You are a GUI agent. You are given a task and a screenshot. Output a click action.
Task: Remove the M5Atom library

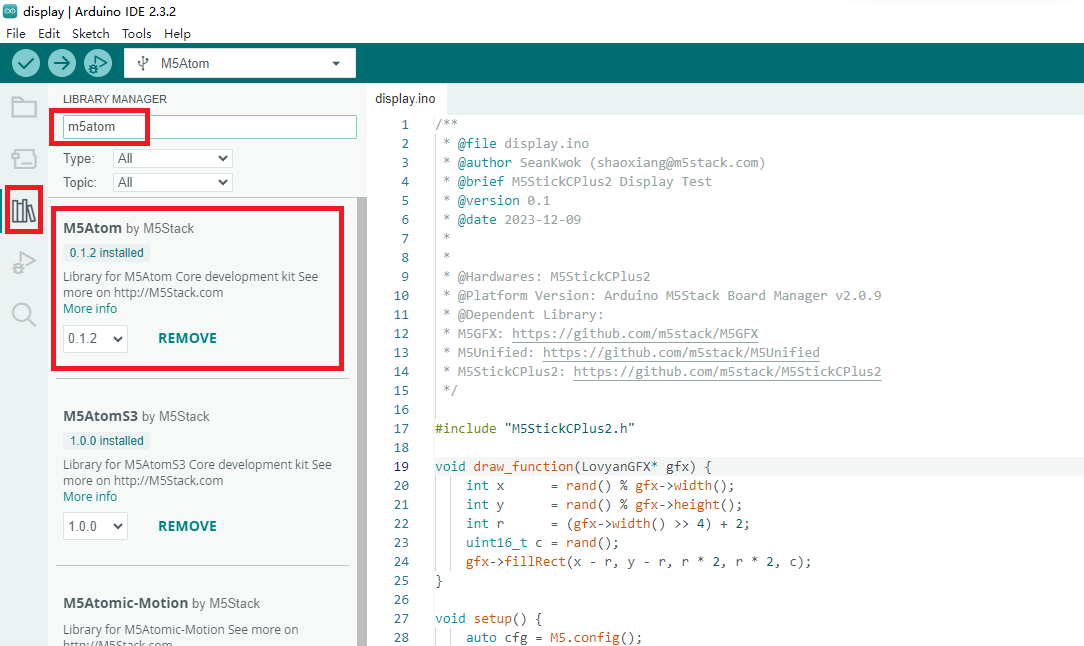click(187, 338)
